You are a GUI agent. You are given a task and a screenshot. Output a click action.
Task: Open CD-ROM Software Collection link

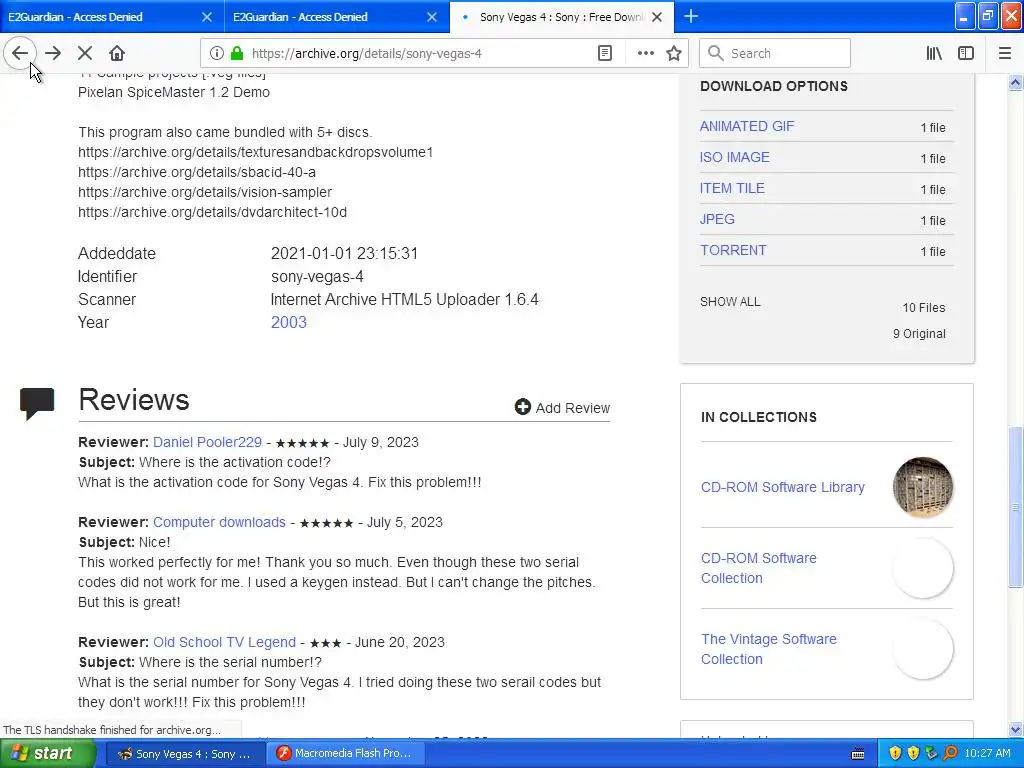[759, 568]
